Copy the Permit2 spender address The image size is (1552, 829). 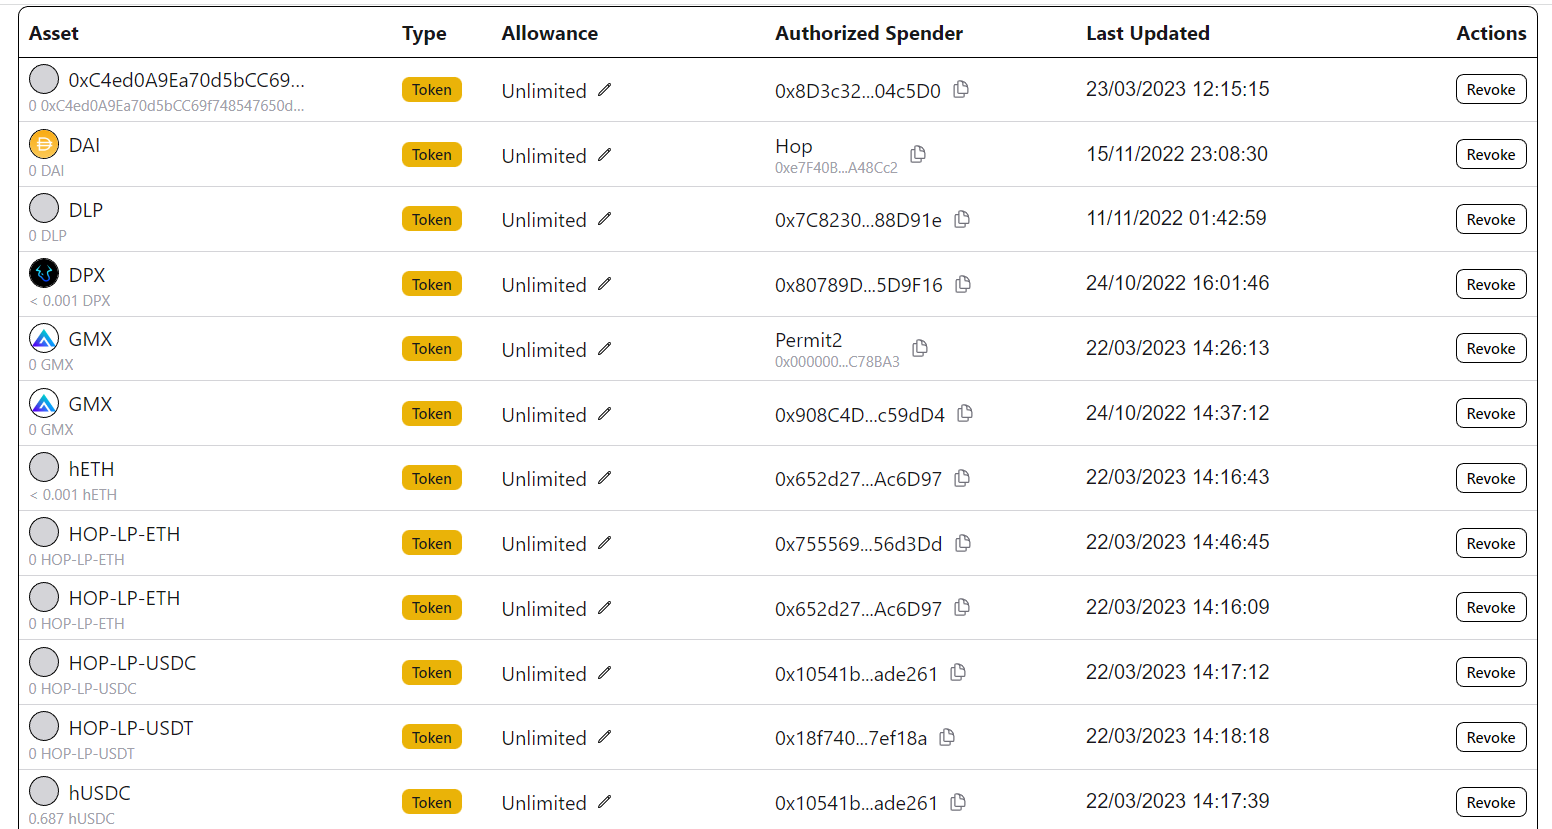(920, 348)
